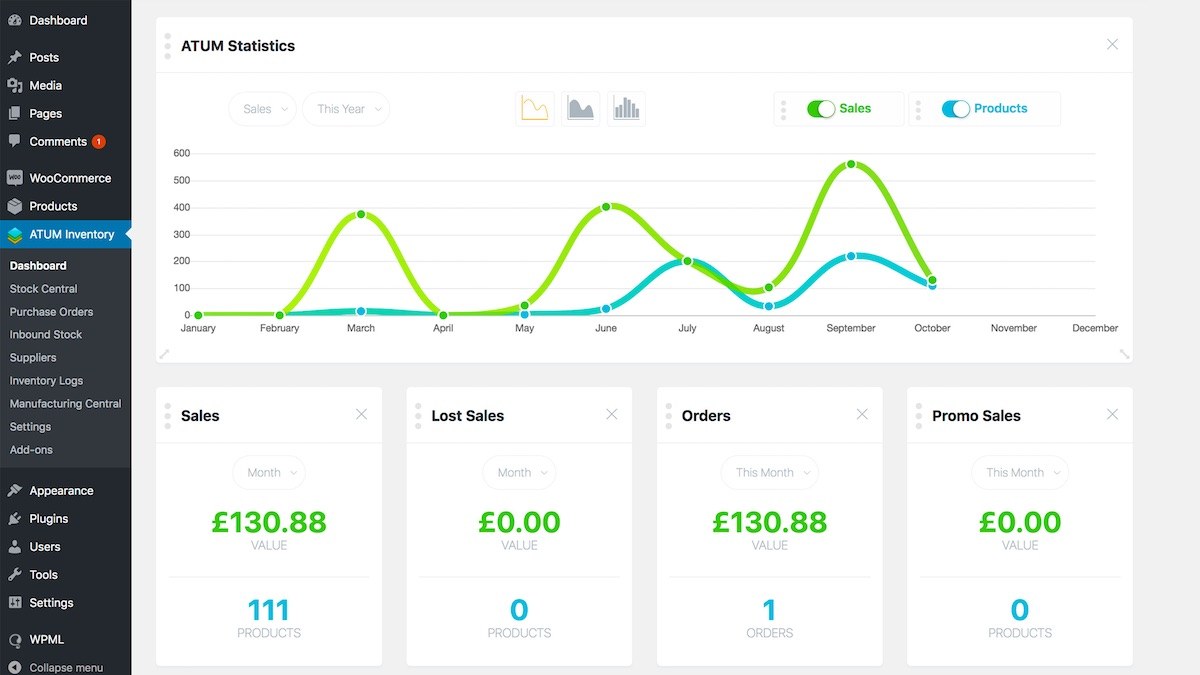
Task: Click the WooCommerce logo icon
Action: click(x=14, y=178)
